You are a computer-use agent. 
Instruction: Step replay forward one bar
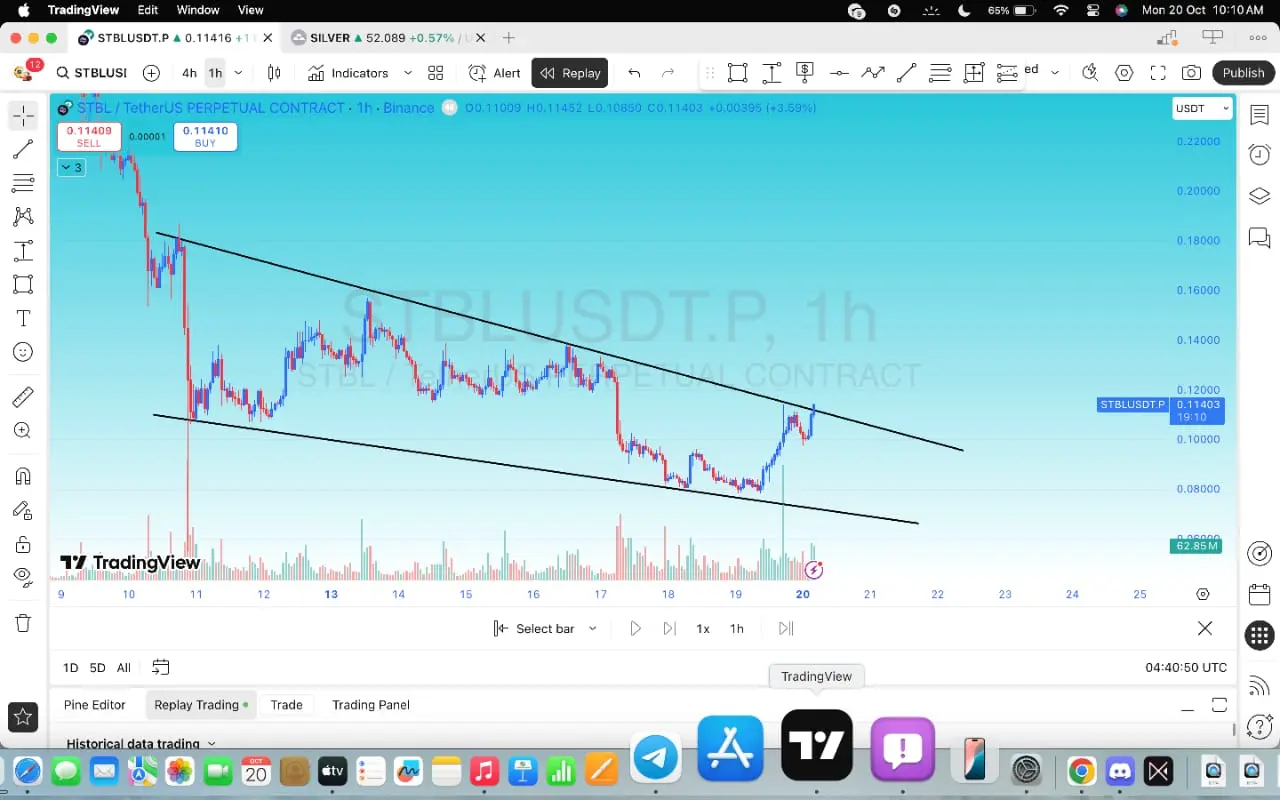pos(669,629)
